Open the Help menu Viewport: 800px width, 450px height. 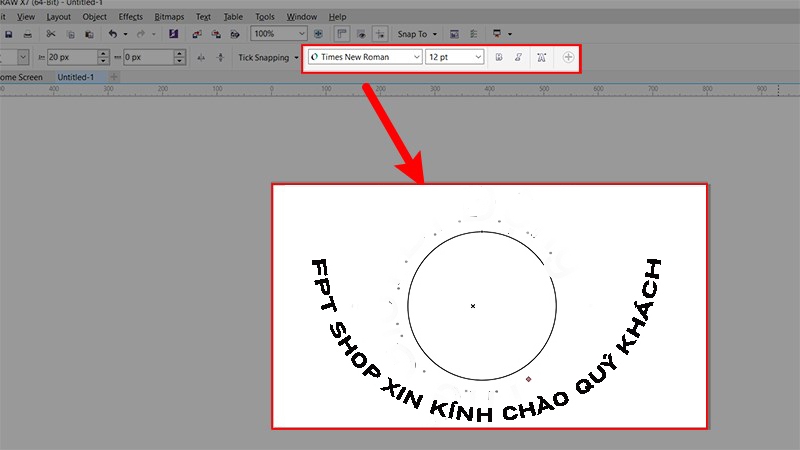click(x=337, y=17)
